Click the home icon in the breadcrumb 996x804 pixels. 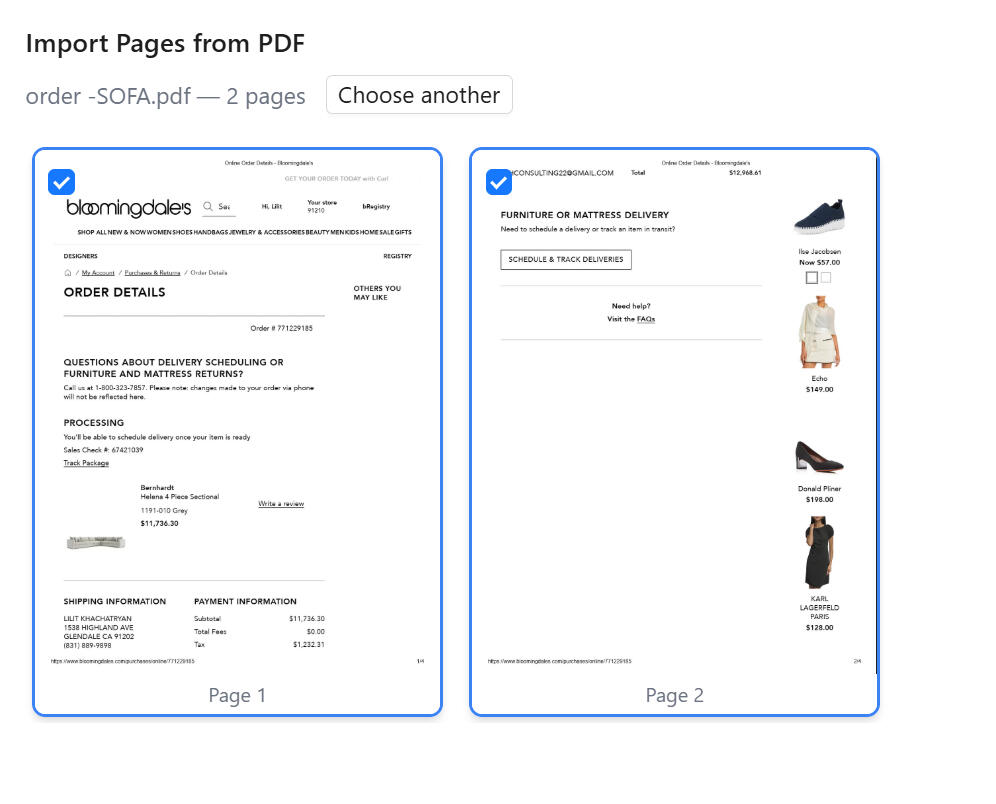click(68, 273)
